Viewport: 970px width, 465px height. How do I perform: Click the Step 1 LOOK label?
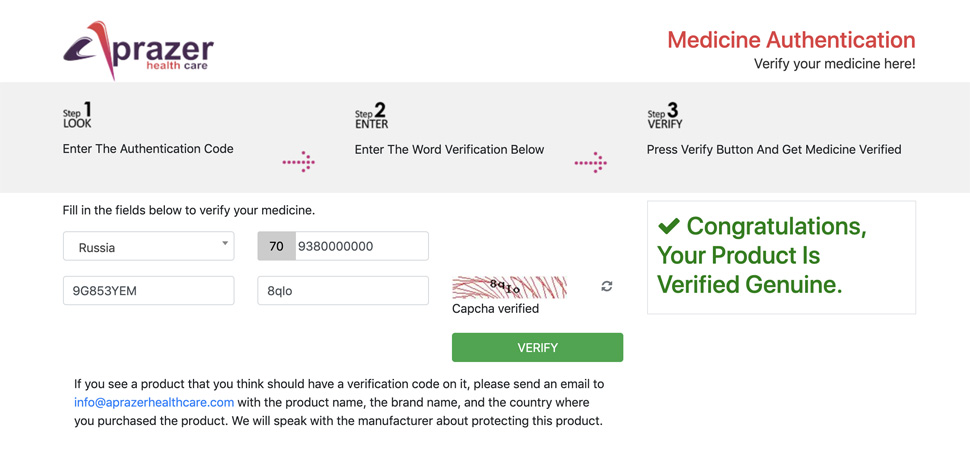(x=78, y=115)
